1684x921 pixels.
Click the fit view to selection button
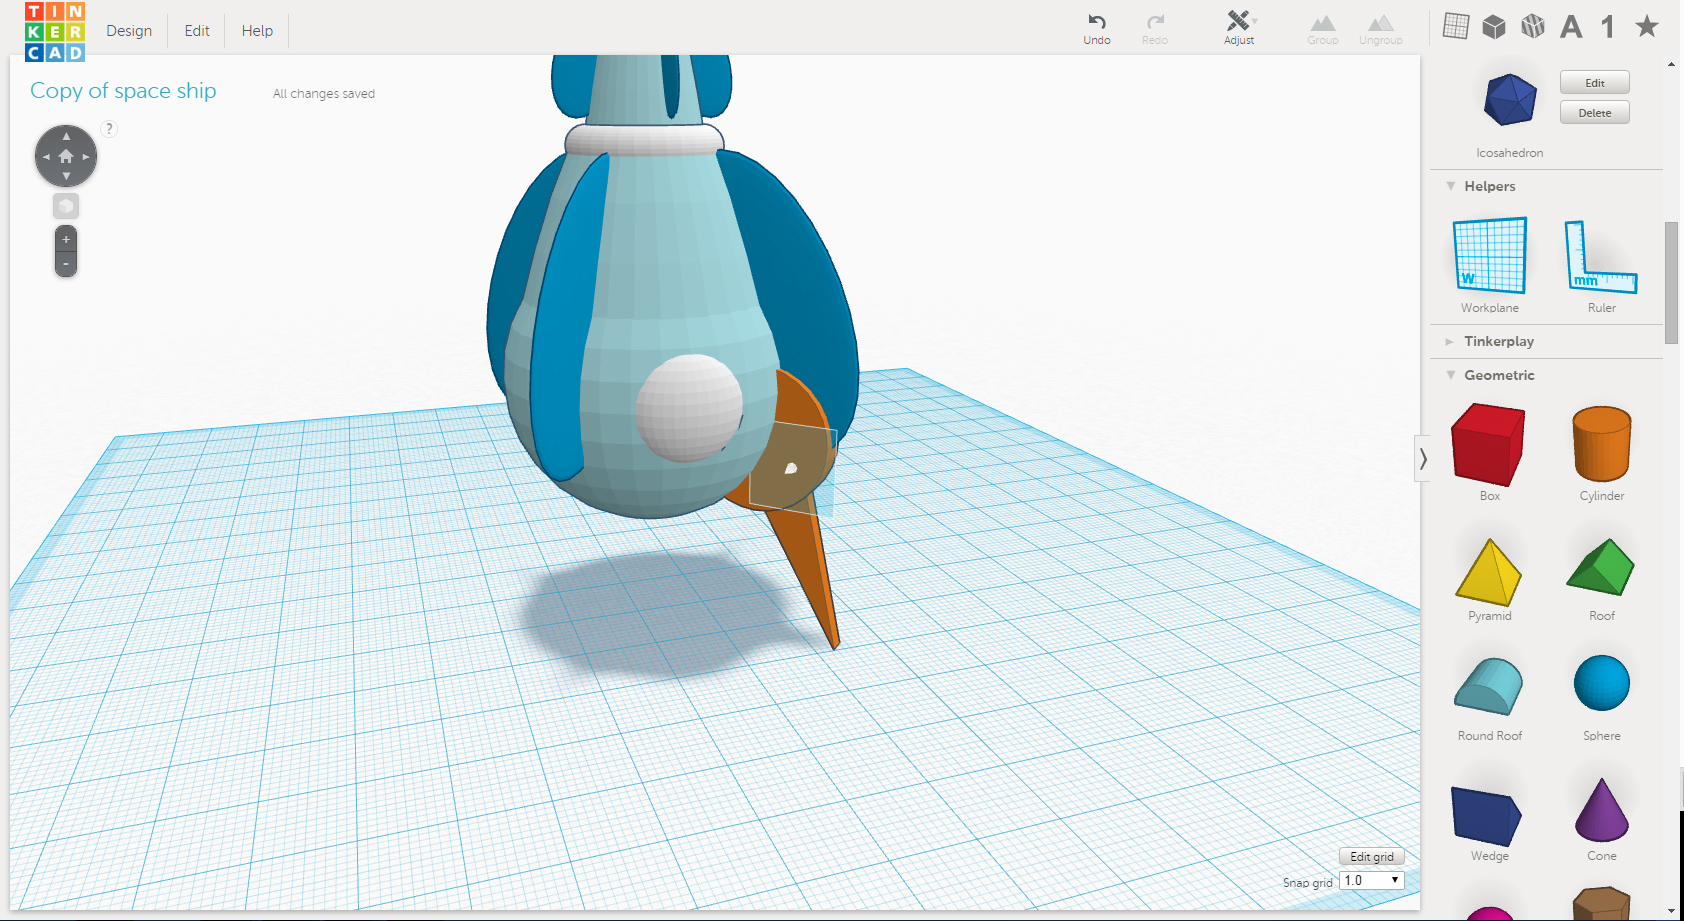click(66, 206)
